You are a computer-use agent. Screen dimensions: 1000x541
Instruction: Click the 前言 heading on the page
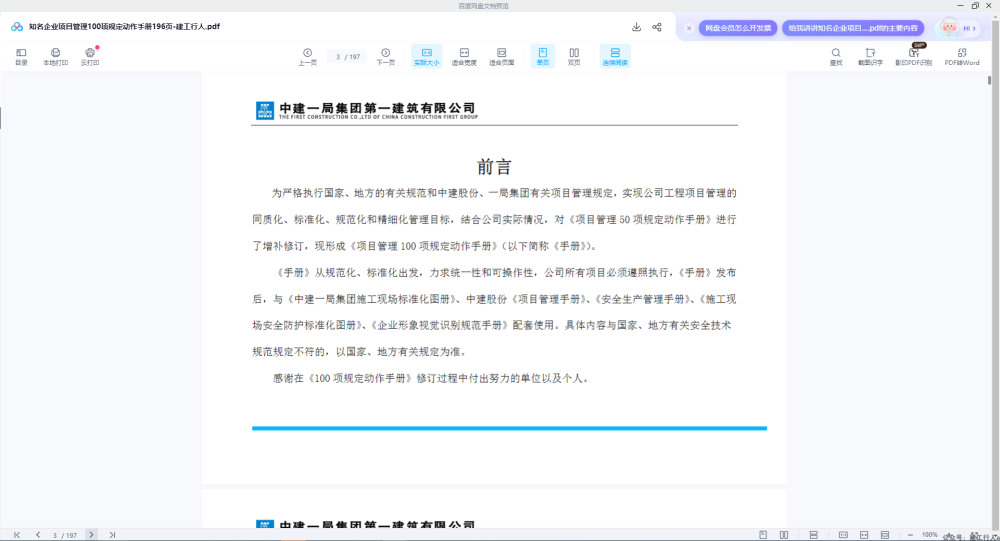pos(494,167)
